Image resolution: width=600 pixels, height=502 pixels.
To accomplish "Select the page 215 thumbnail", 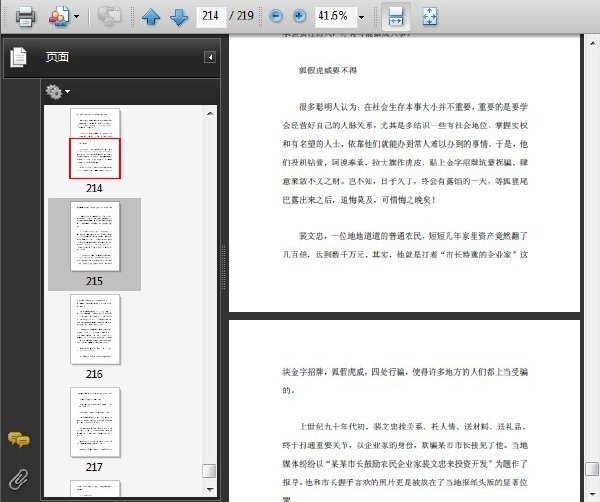I will [95, 237].
